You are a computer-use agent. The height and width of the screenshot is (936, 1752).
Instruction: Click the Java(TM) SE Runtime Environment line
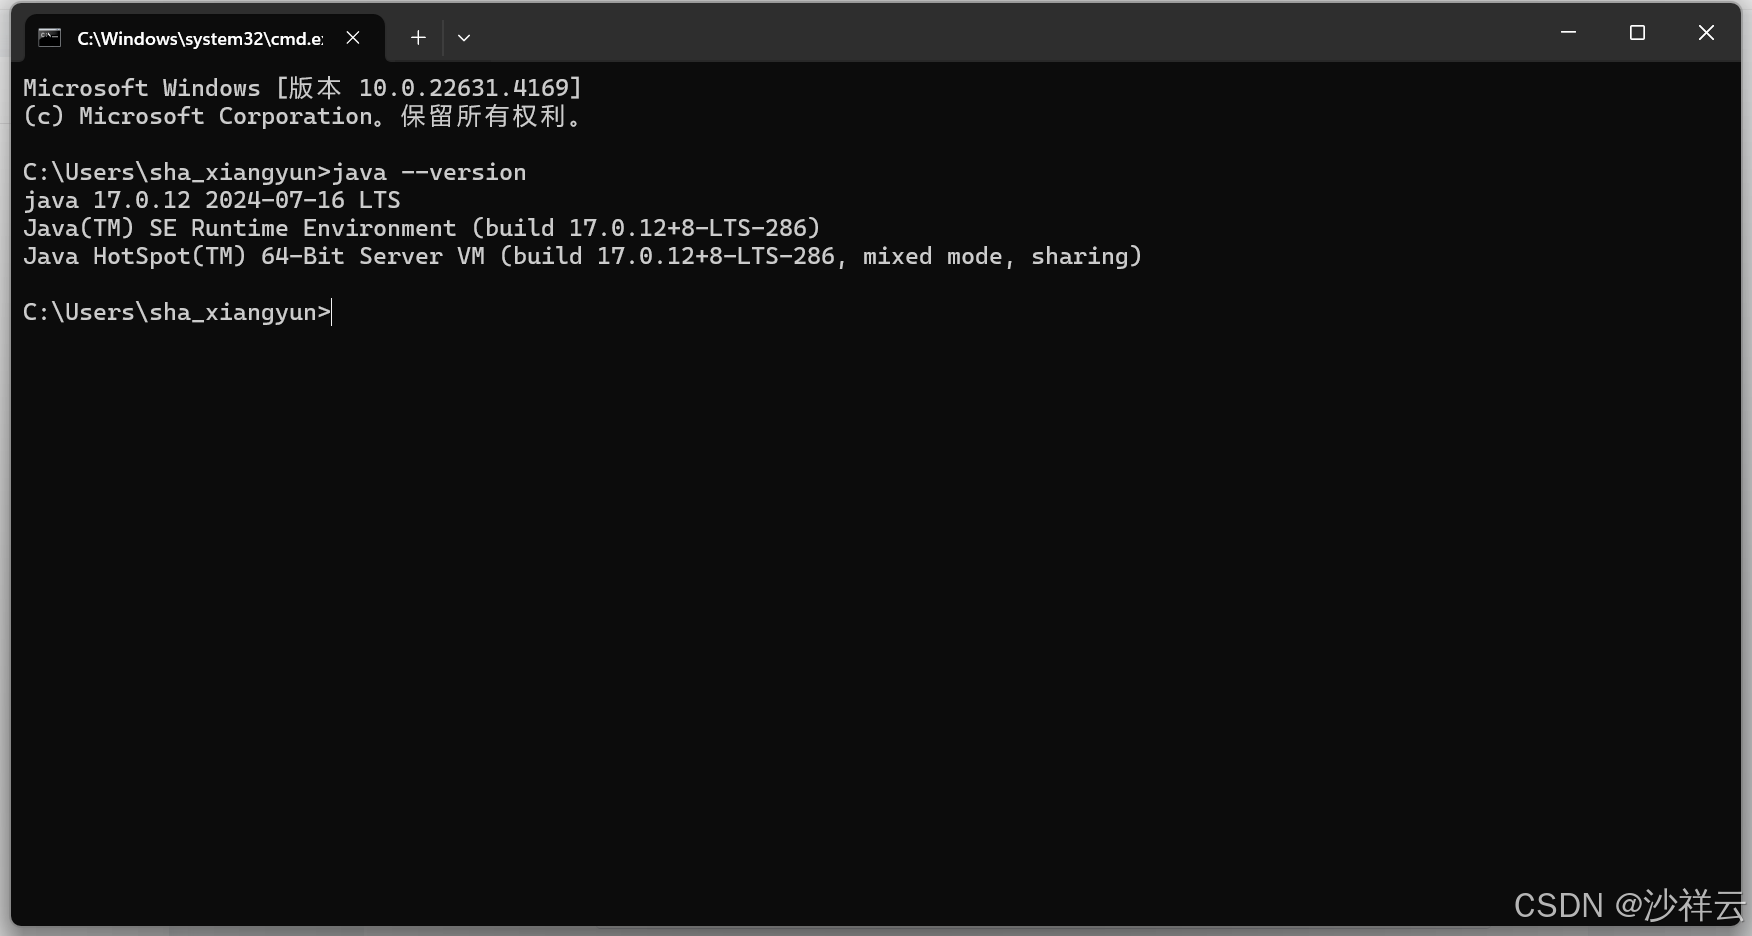click(x=422, y=228)
